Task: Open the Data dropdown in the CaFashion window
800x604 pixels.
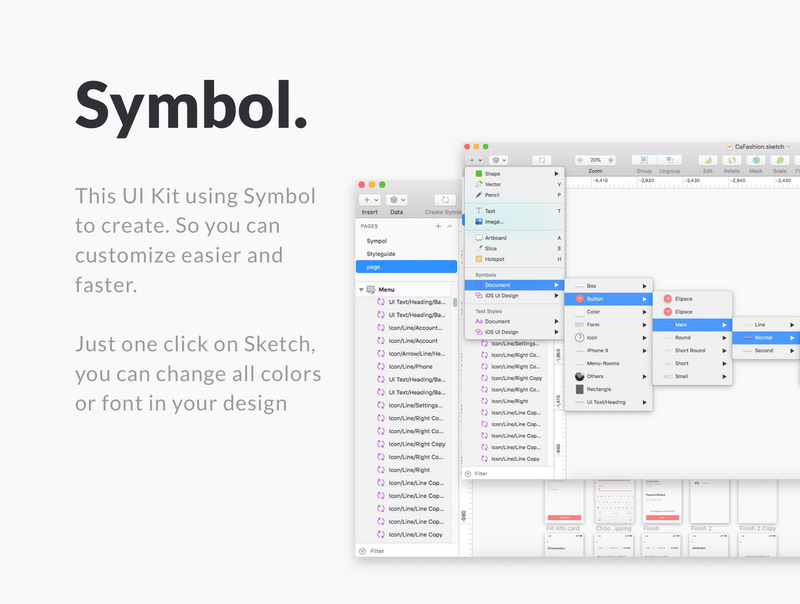Action: pyautogui.click(x=498, y=160)
